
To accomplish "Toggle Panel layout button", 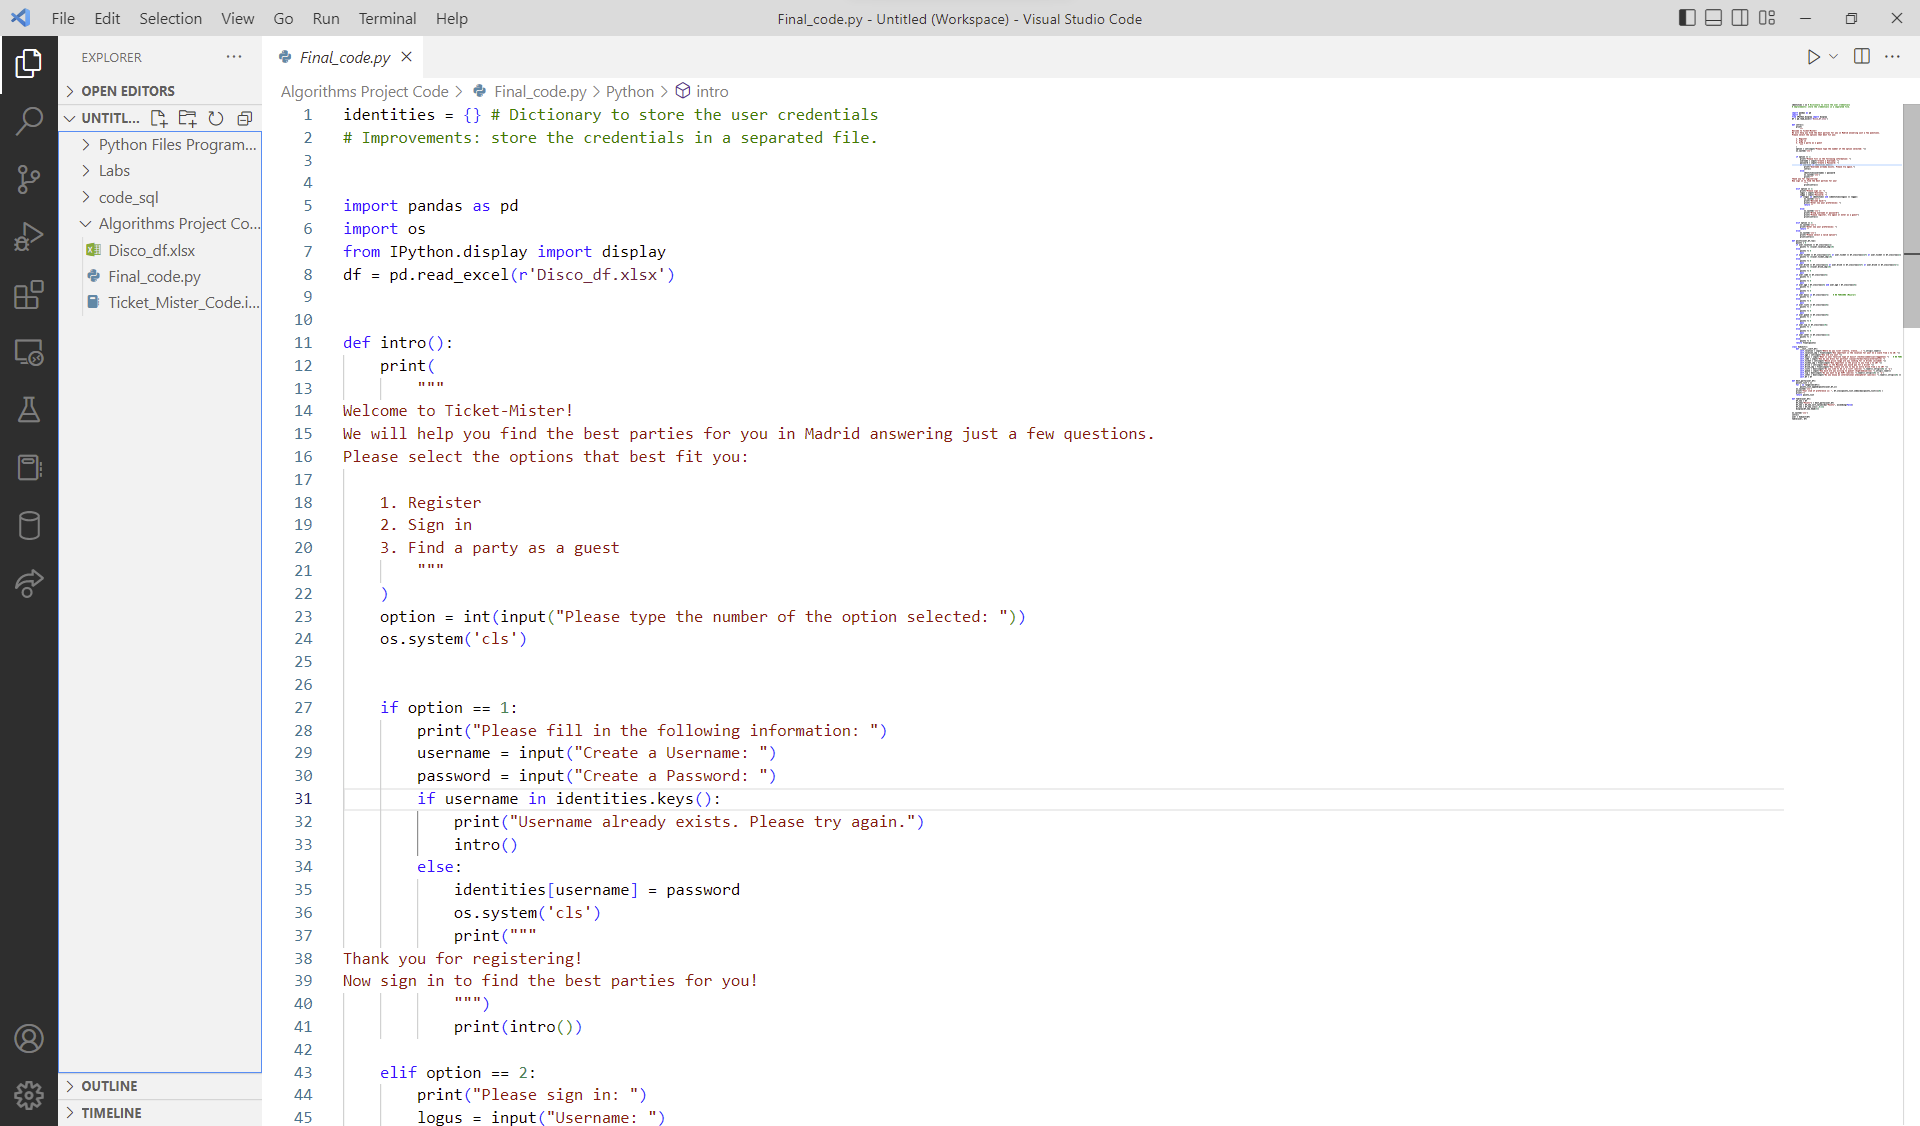I will tap(1713, 18).
